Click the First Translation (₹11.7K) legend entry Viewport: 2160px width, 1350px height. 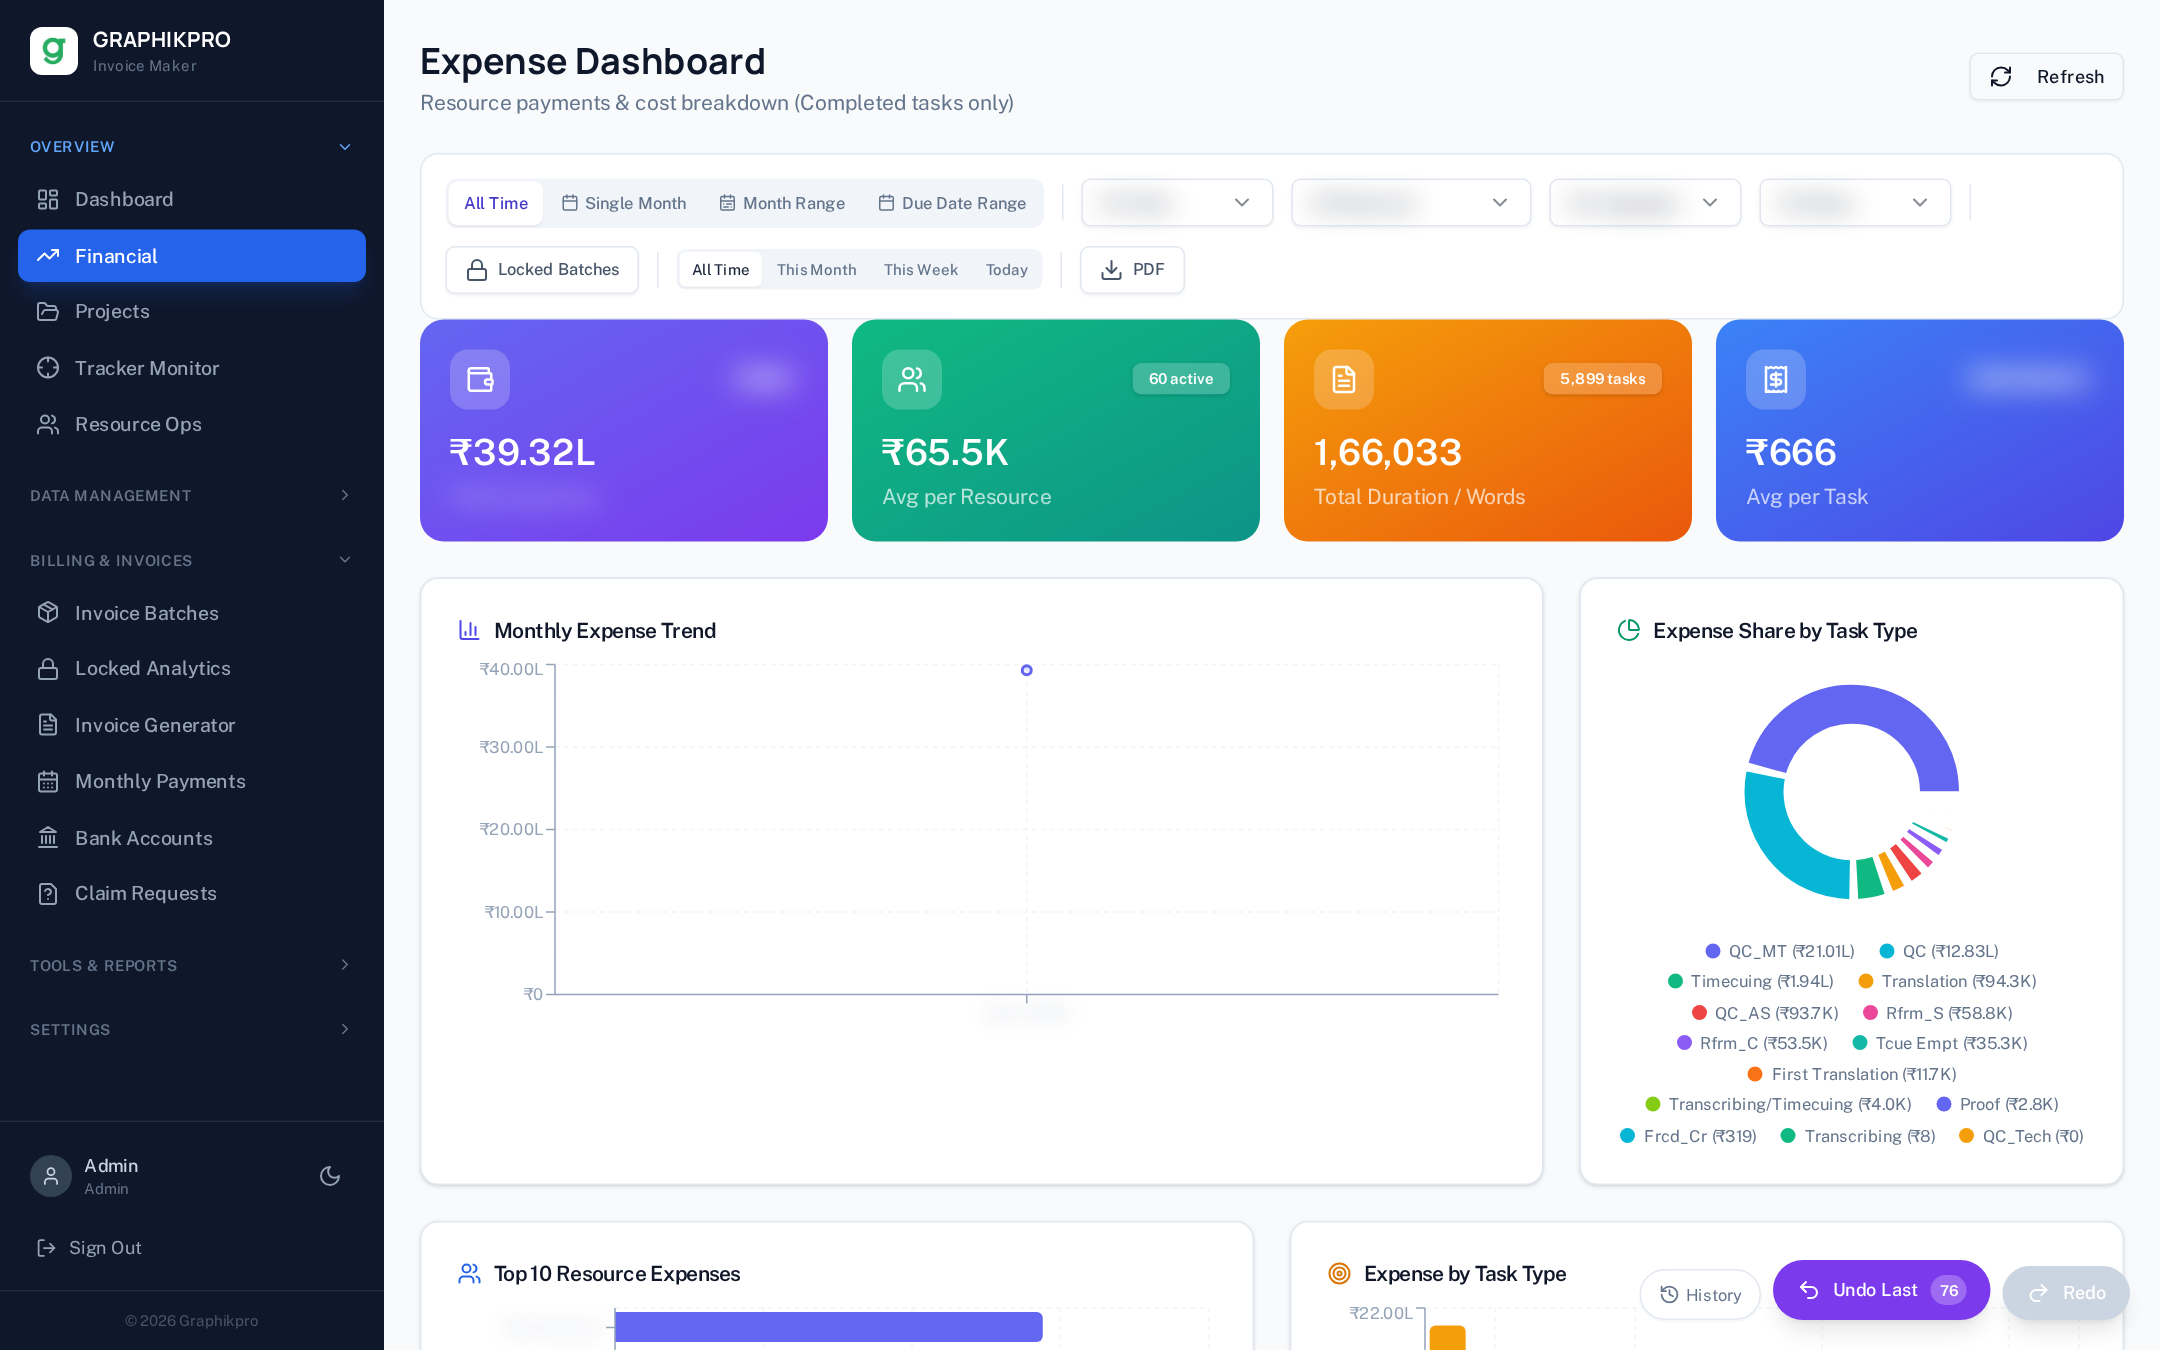pyautogui.click(x=1852, y=1074)
